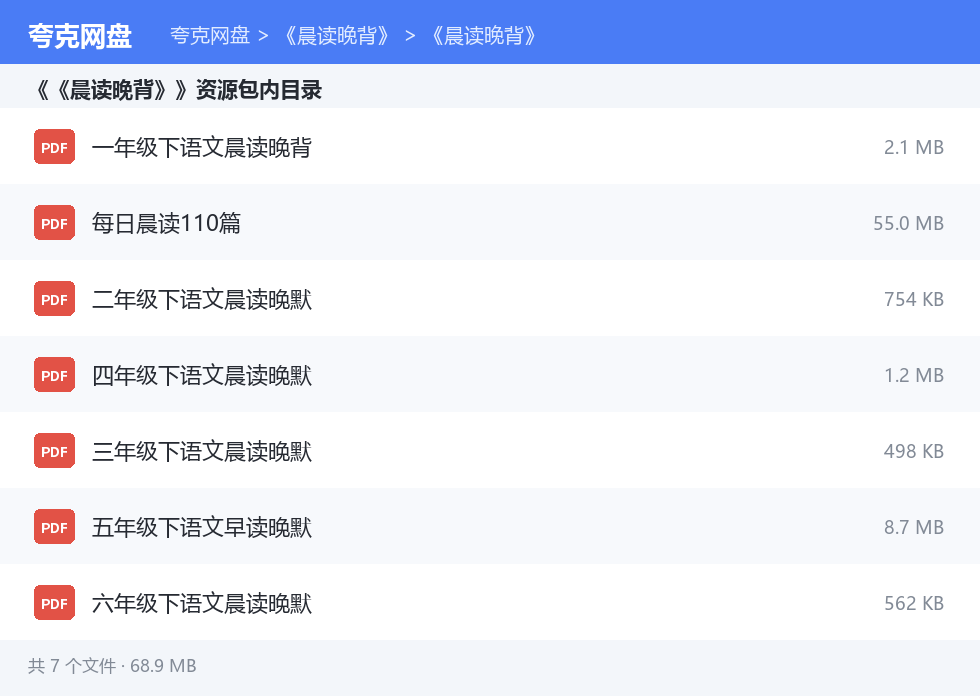This screenshot has height=696, width=980.
Task: Click the 562 KB size value
Action: 914,603
